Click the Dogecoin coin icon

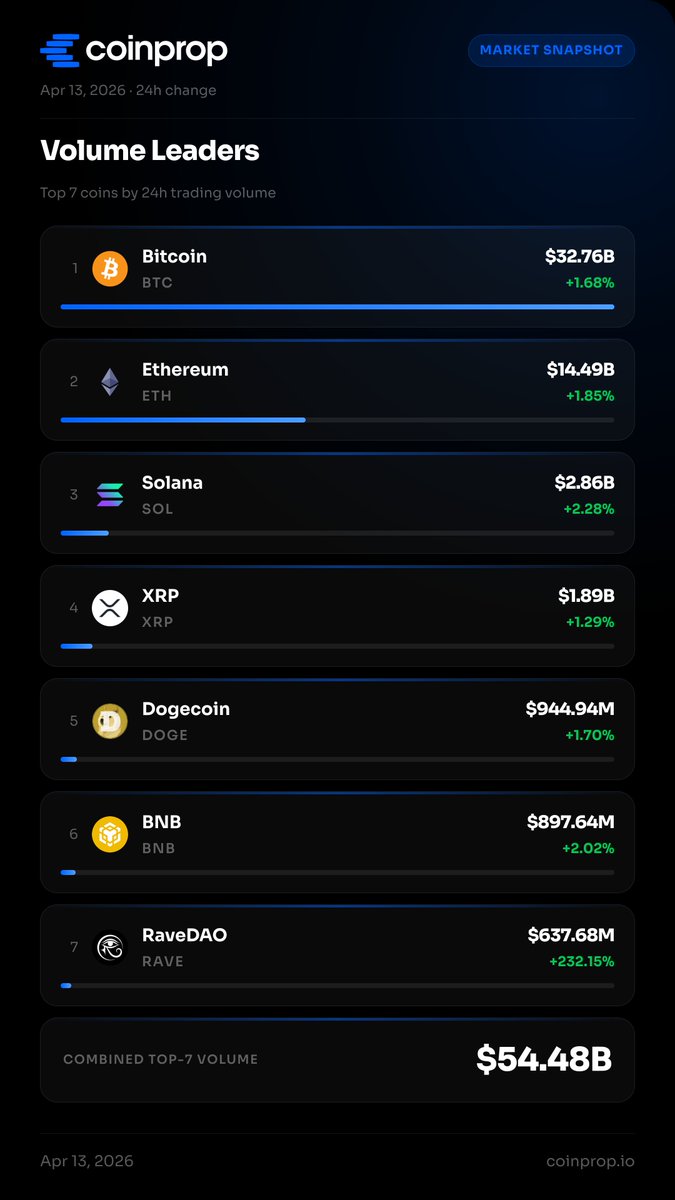(110, 721)
